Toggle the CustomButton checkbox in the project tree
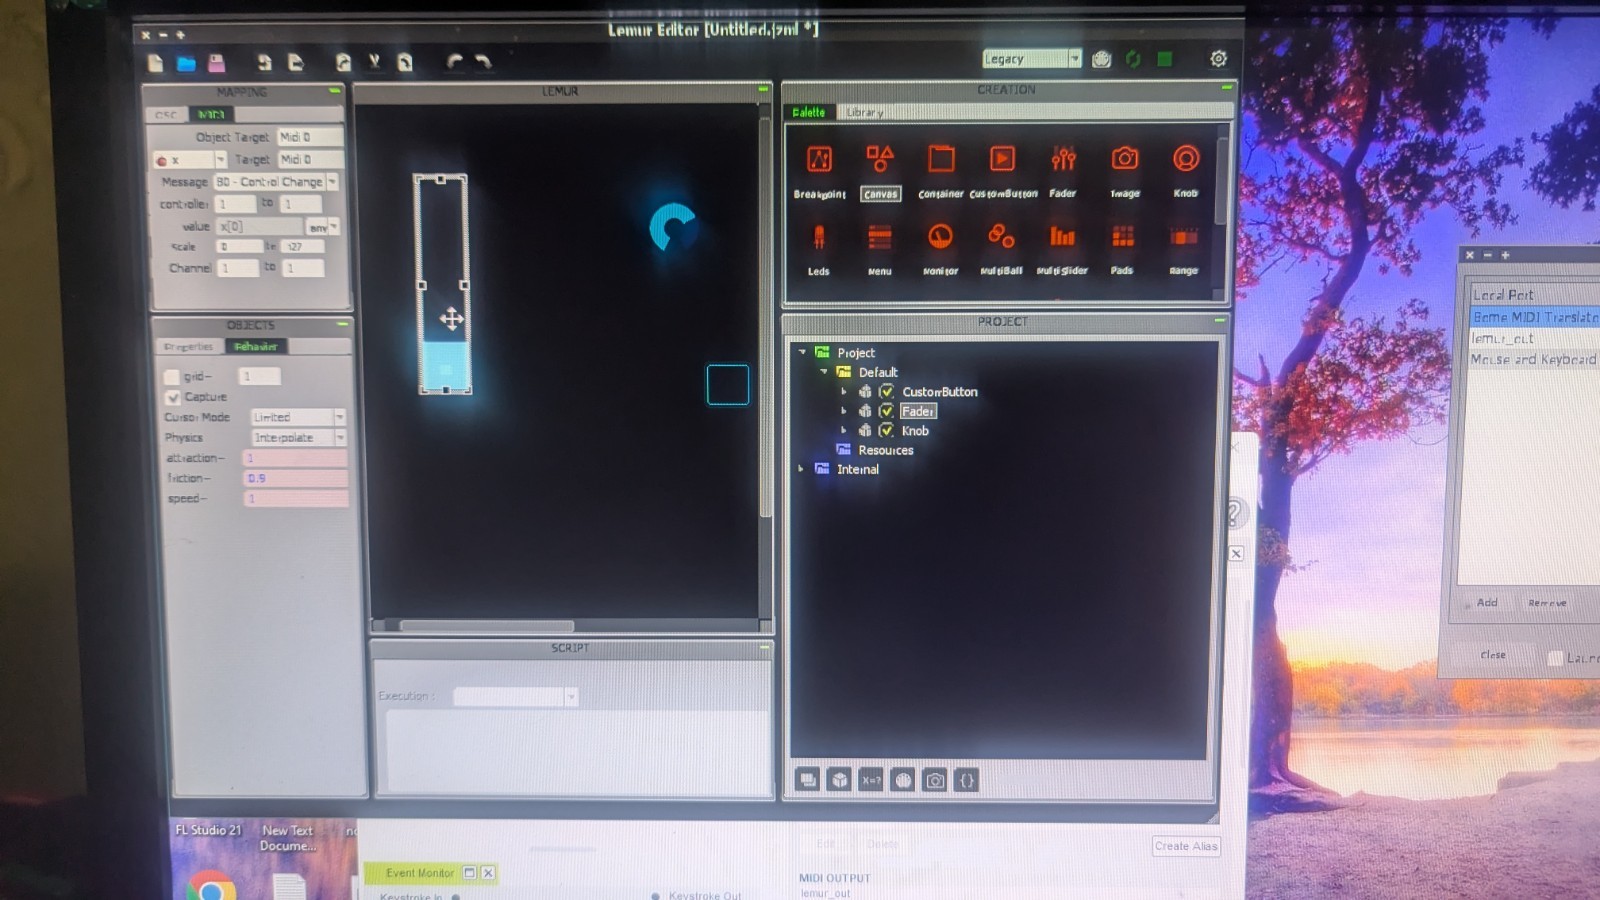1600x900 pixels. tap(886, 392)
